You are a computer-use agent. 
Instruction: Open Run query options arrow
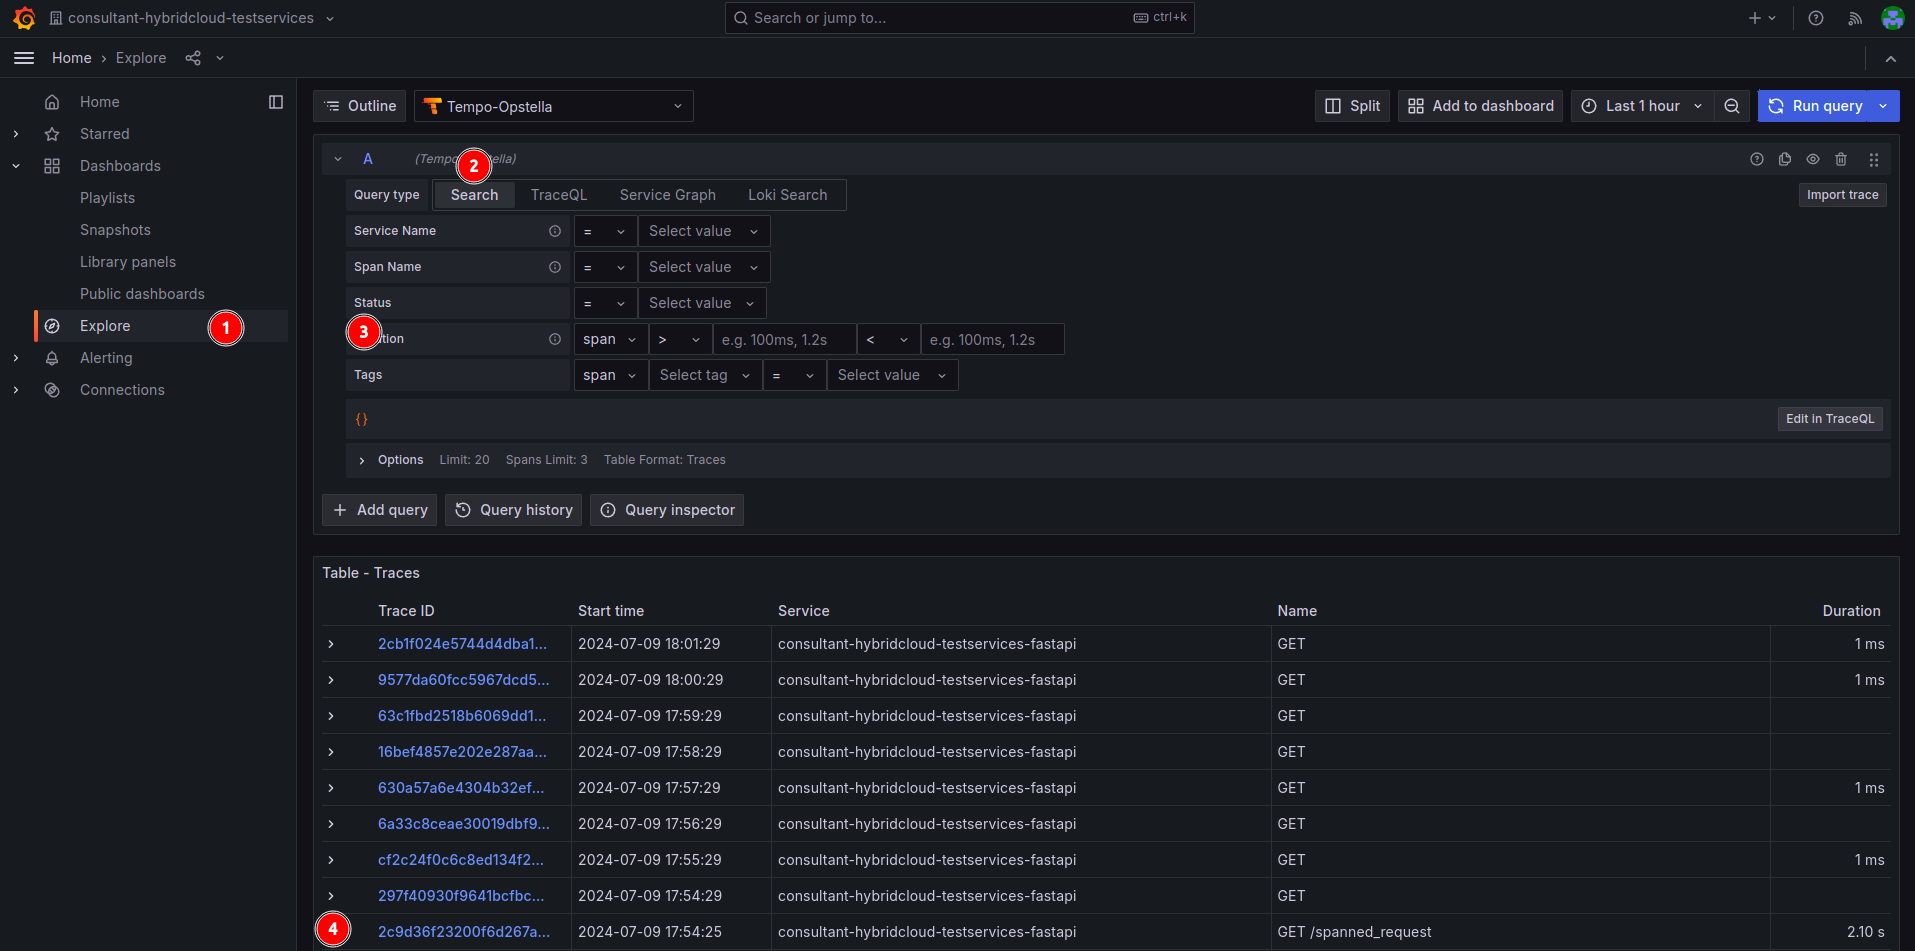click(1884, 106)
